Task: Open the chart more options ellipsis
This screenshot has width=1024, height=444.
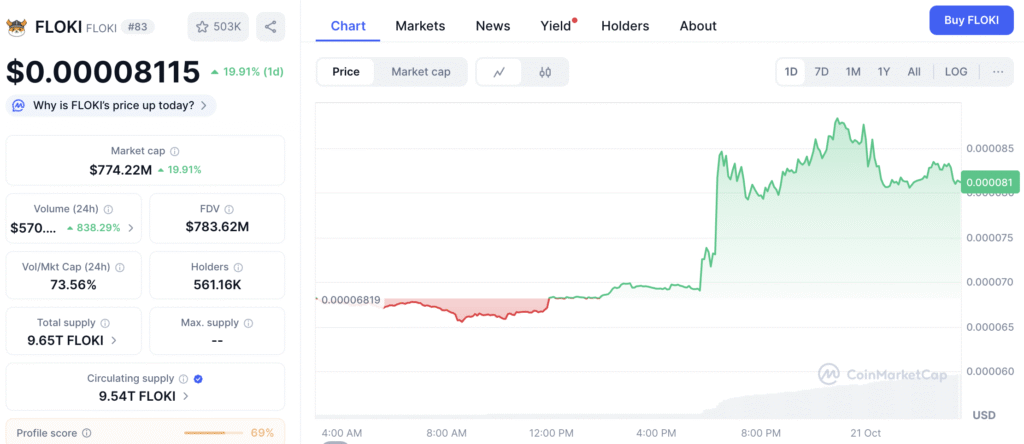Action: coord(997,72)
